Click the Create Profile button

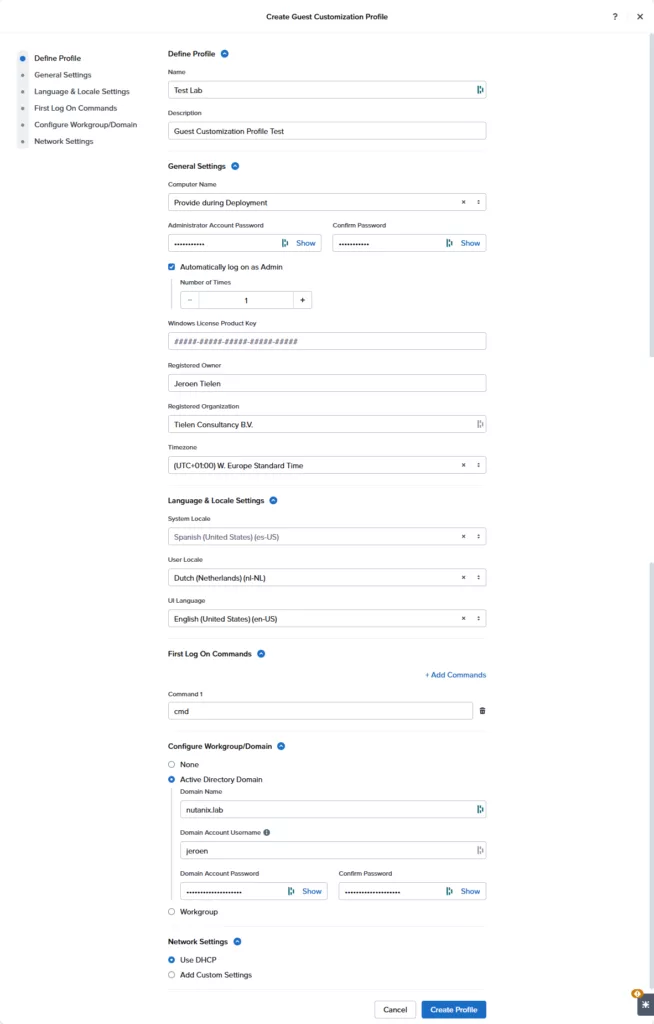point(453,1010)
